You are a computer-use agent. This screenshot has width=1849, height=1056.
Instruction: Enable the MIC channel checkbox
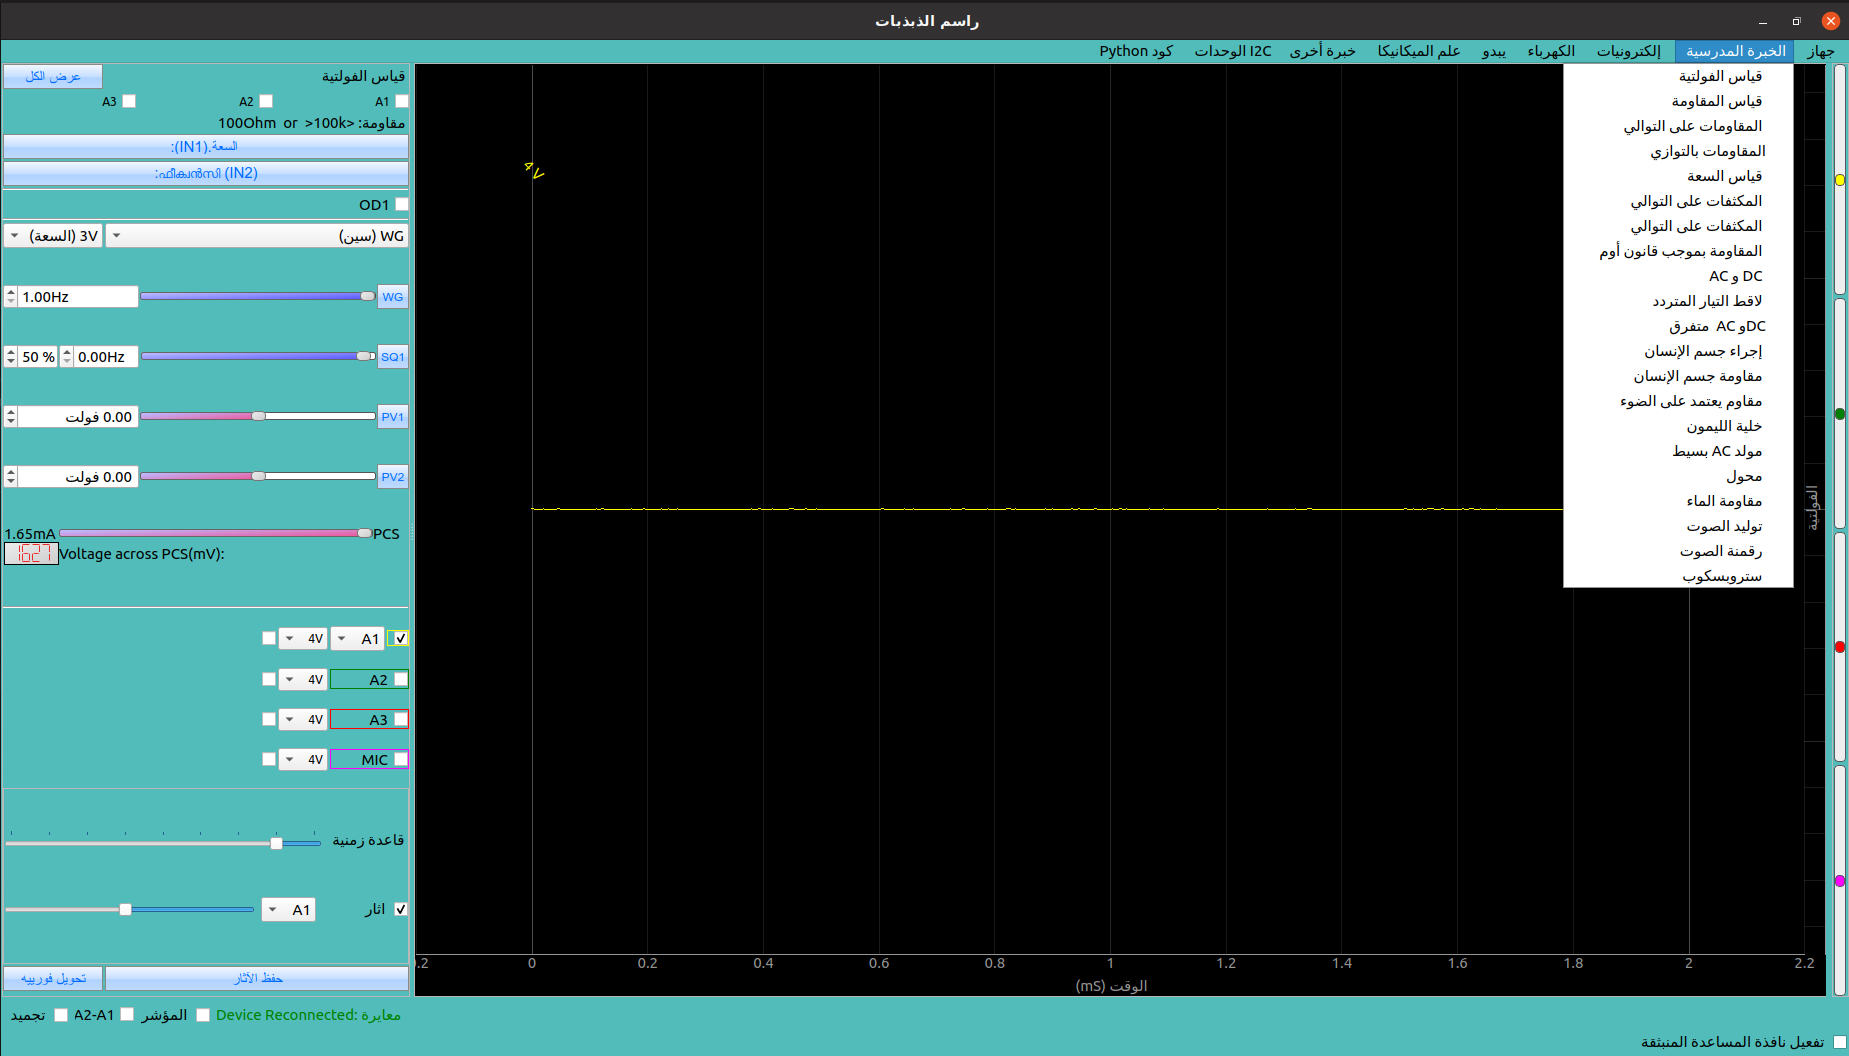coord(401,760)
